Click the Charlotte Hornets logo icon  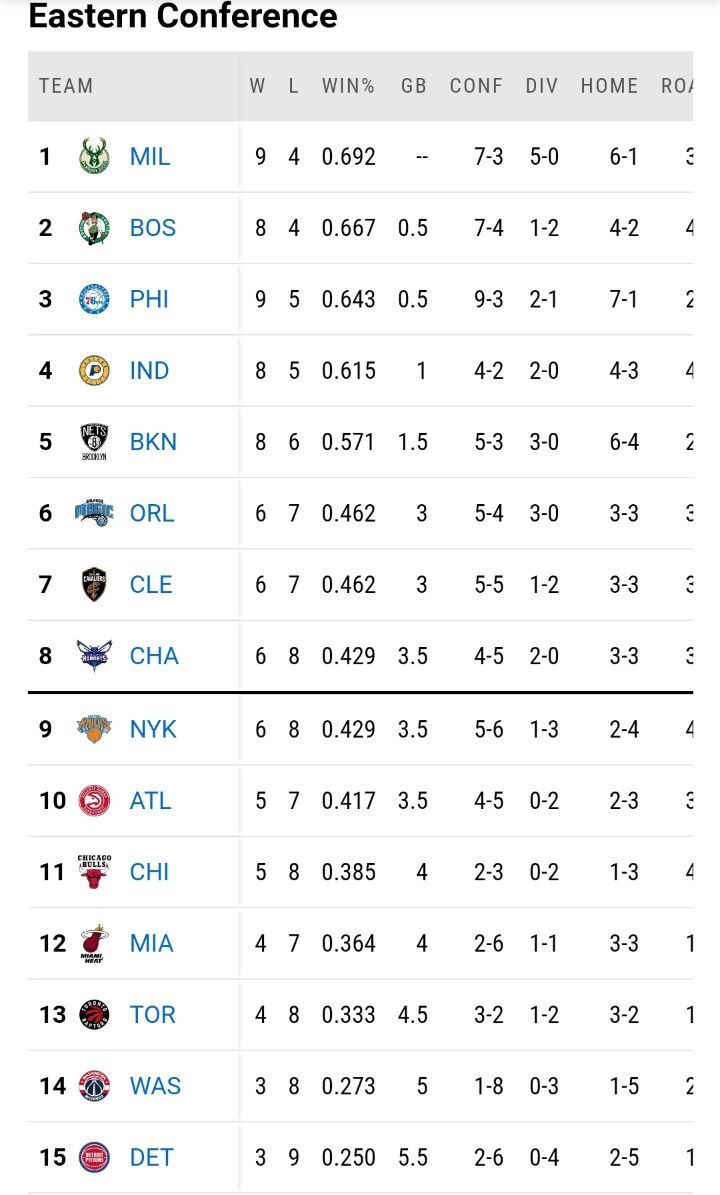pos(94,656)
